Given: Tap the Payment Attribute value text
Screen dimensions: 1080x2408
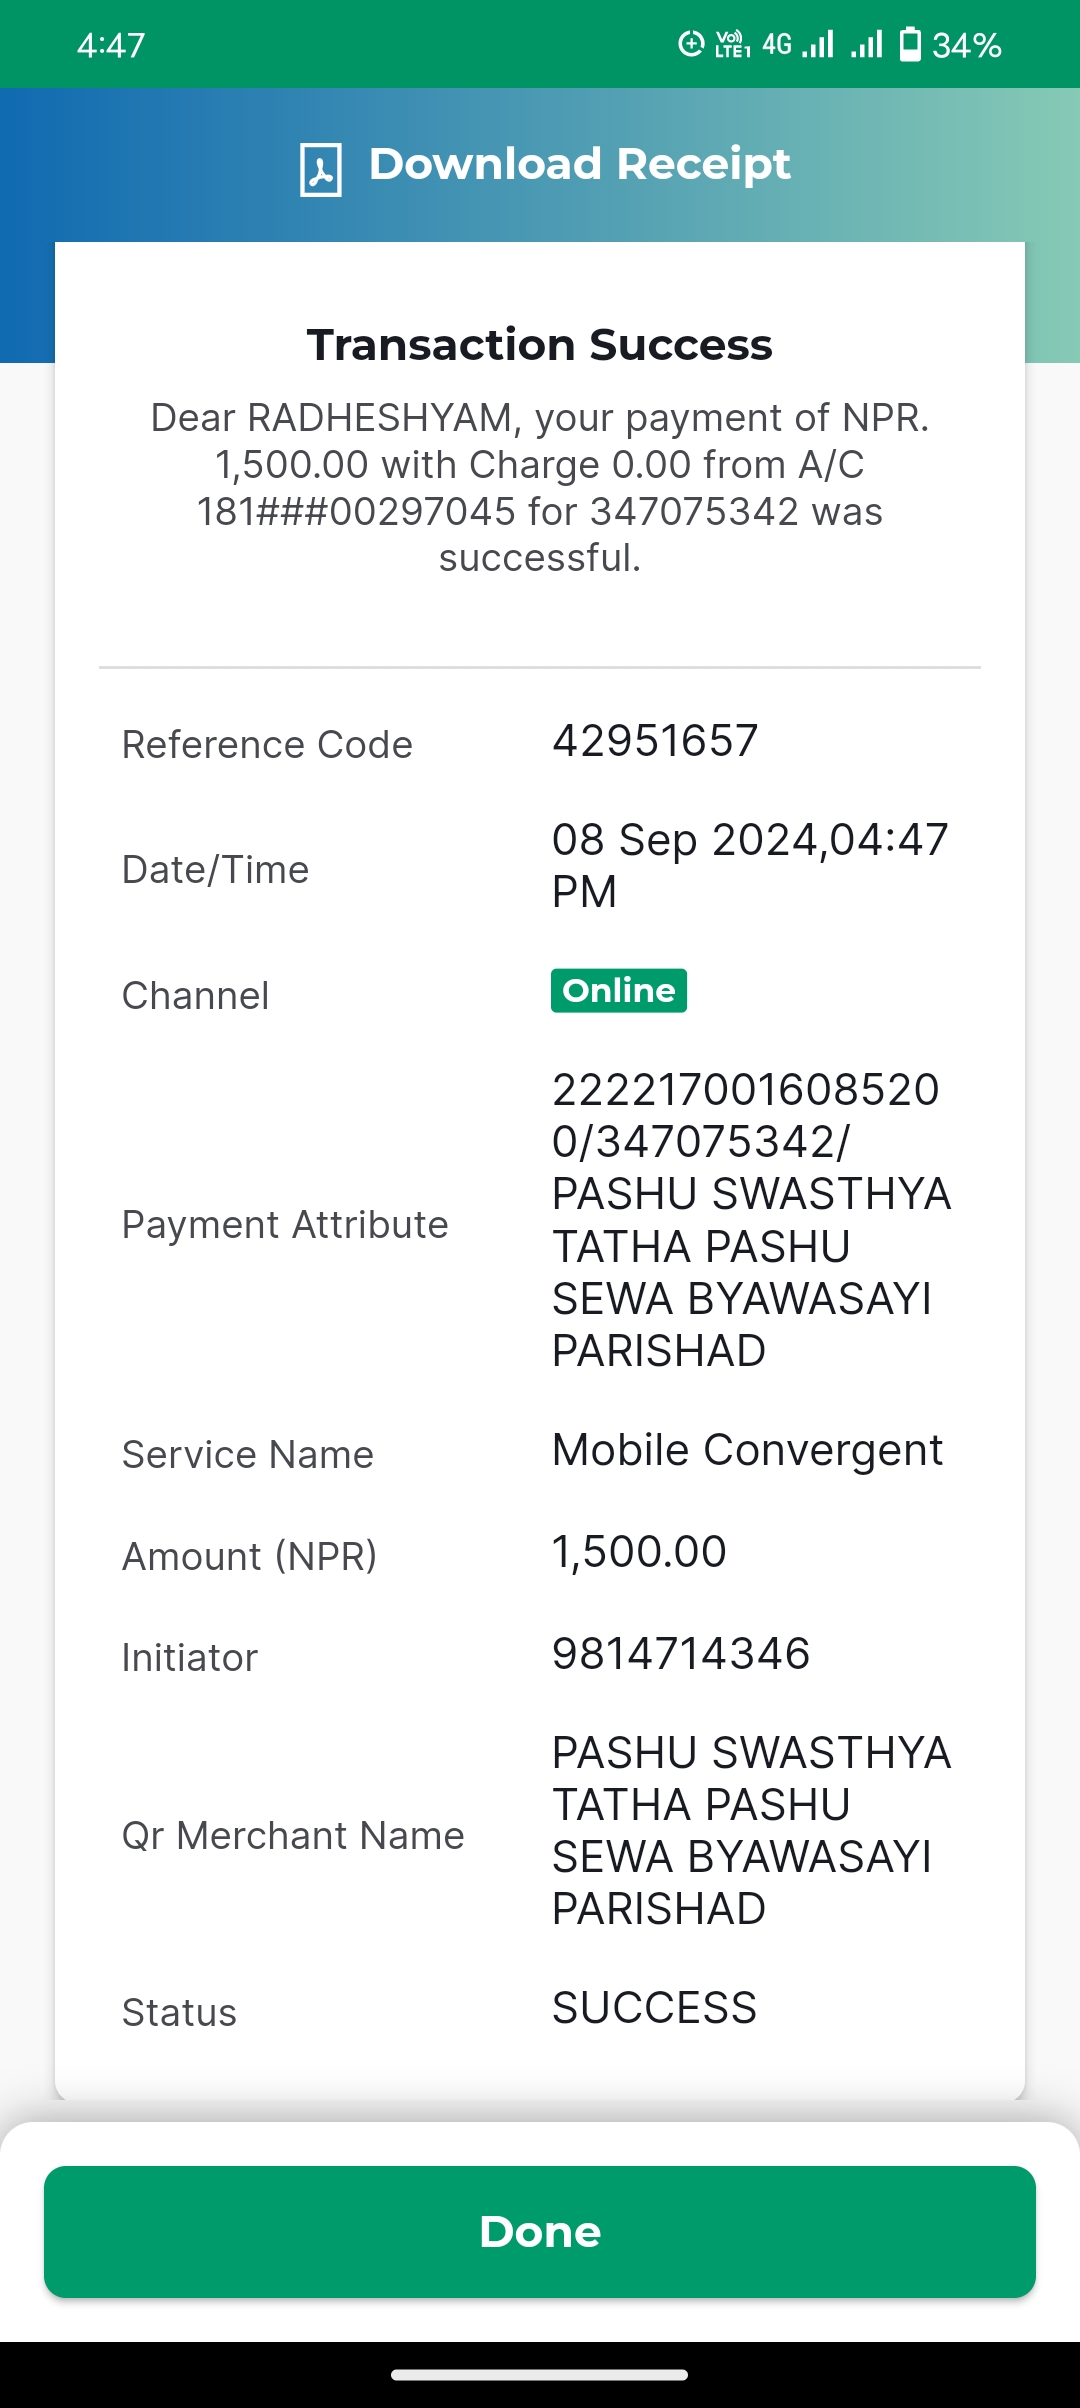Looking at the screenshot, I should pos(751,1220).
